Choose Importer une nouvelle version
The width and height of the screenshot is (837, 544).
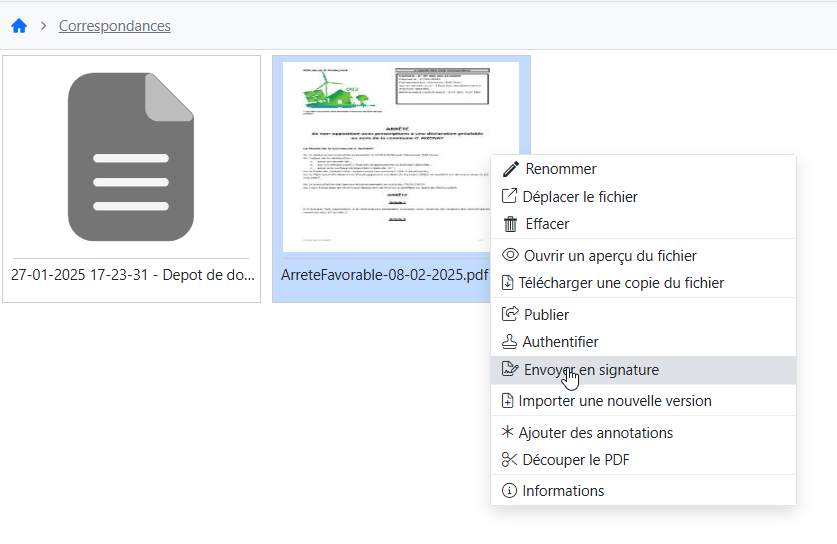(614, 401)
